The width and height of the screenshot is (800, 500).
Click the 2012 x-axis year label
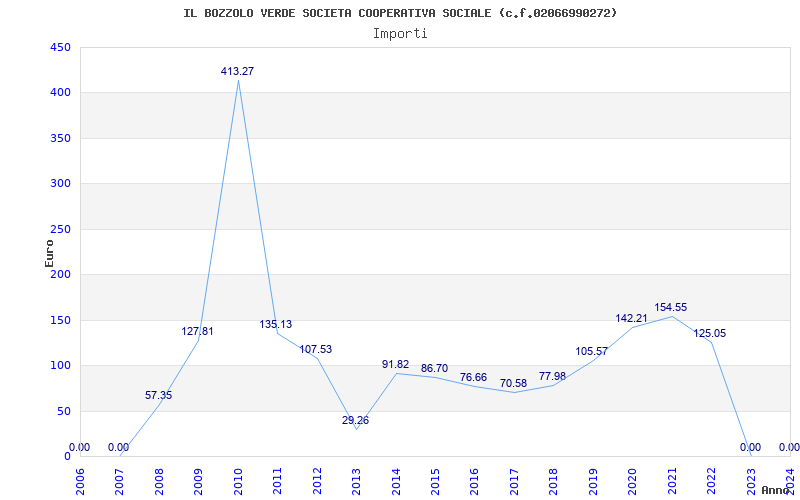pos(317,481)
